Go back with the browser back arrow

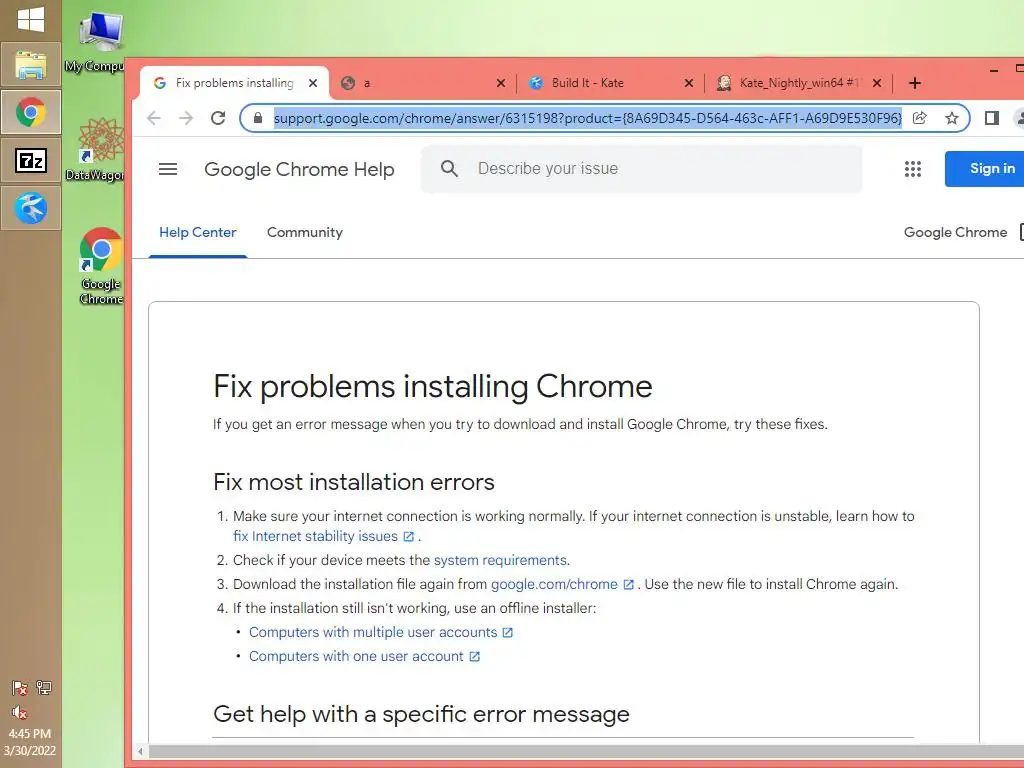(154, 118)
